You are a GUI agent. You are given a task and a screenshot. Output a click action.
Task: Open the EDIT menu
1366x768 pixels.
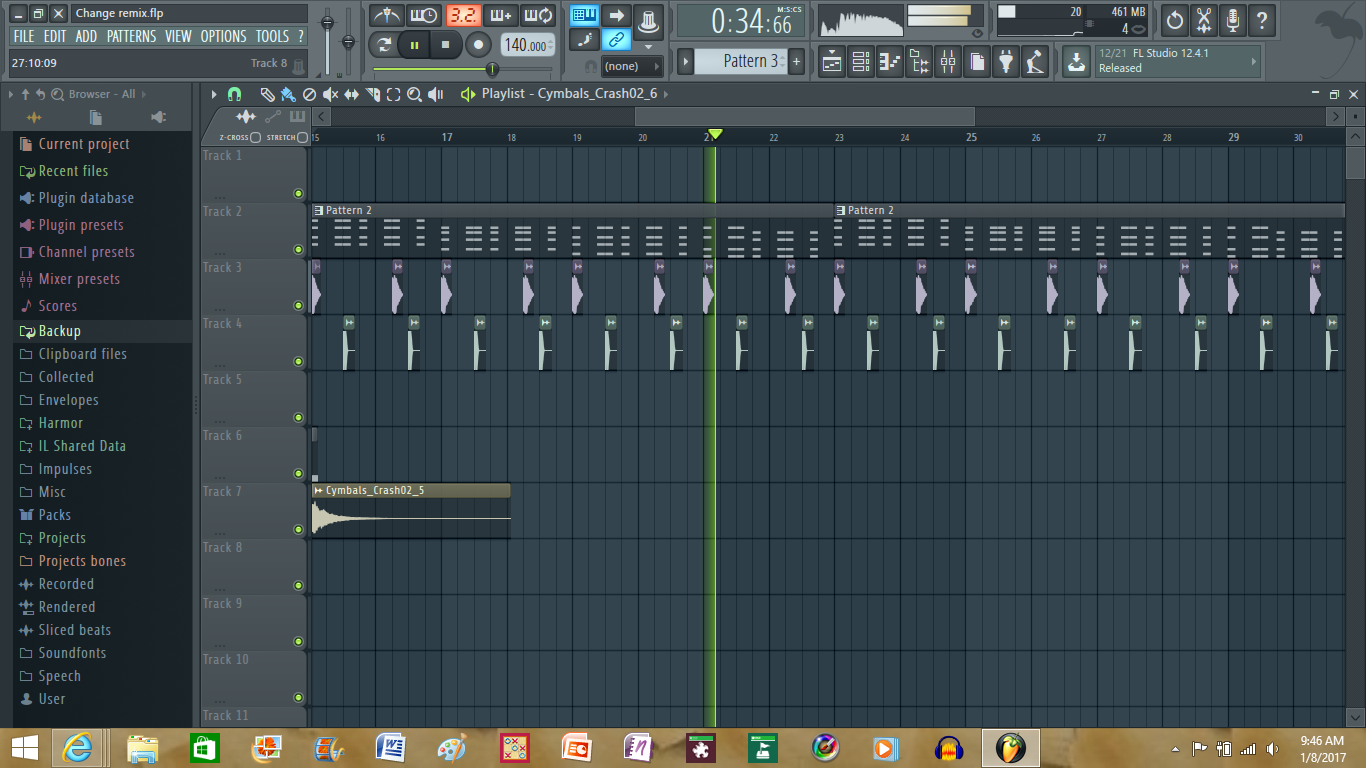pos(55,36)
